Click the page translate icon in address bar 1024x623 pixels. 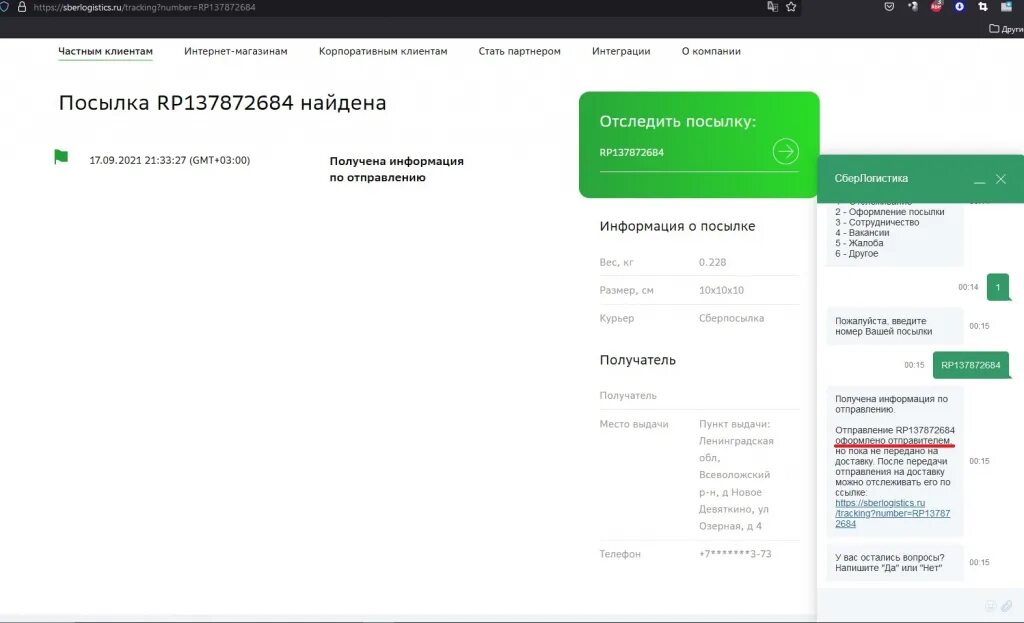pyautogui.click(x=772, y=7)
